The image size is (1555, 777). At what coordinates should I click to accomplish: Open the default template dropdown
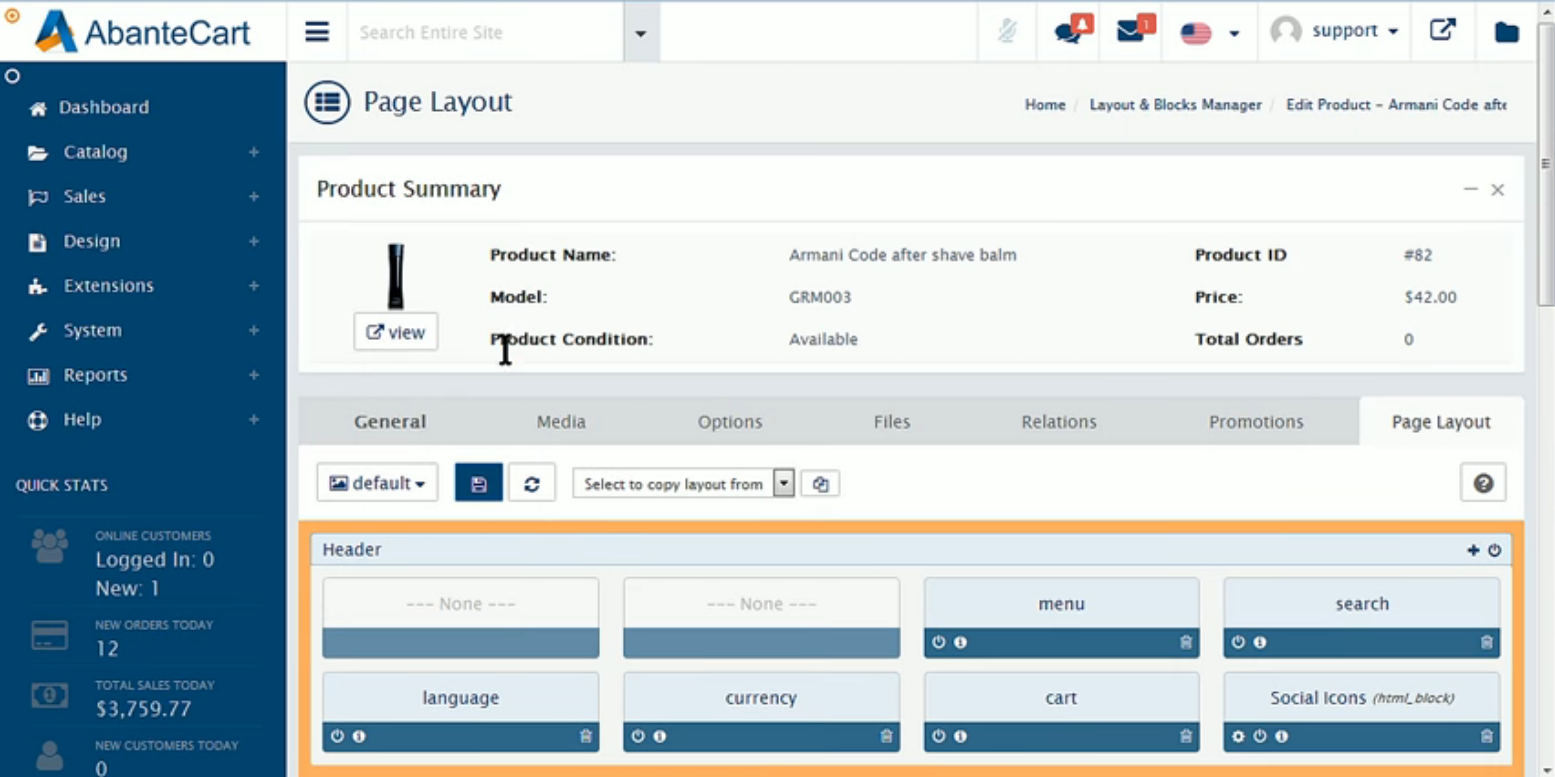(x=377, y=484)
